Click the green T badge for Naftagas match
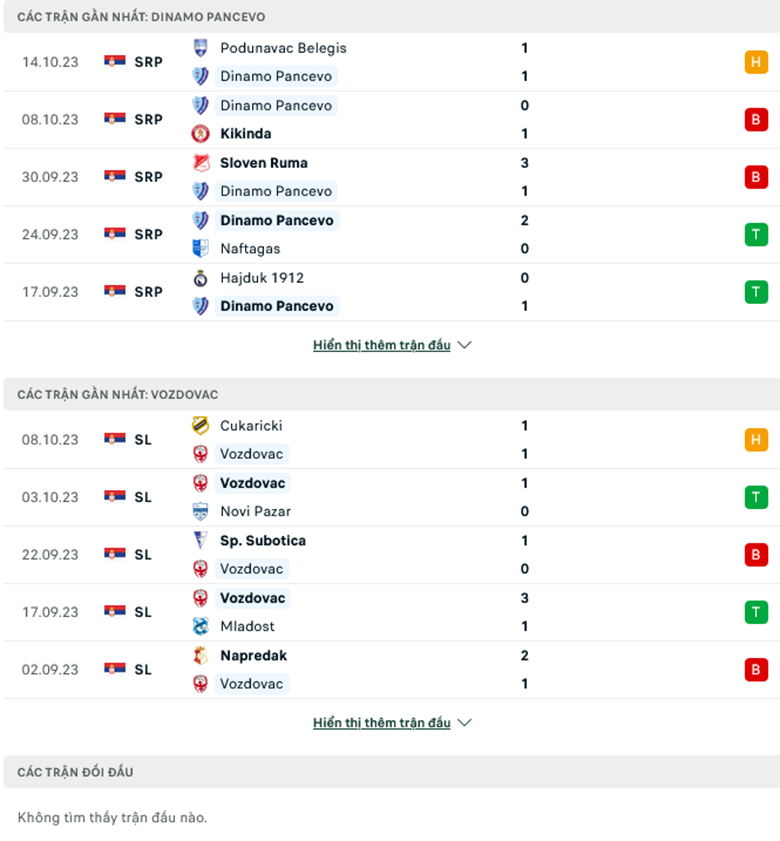This screenshot has width=780, height=841. [x=756, y=235]
